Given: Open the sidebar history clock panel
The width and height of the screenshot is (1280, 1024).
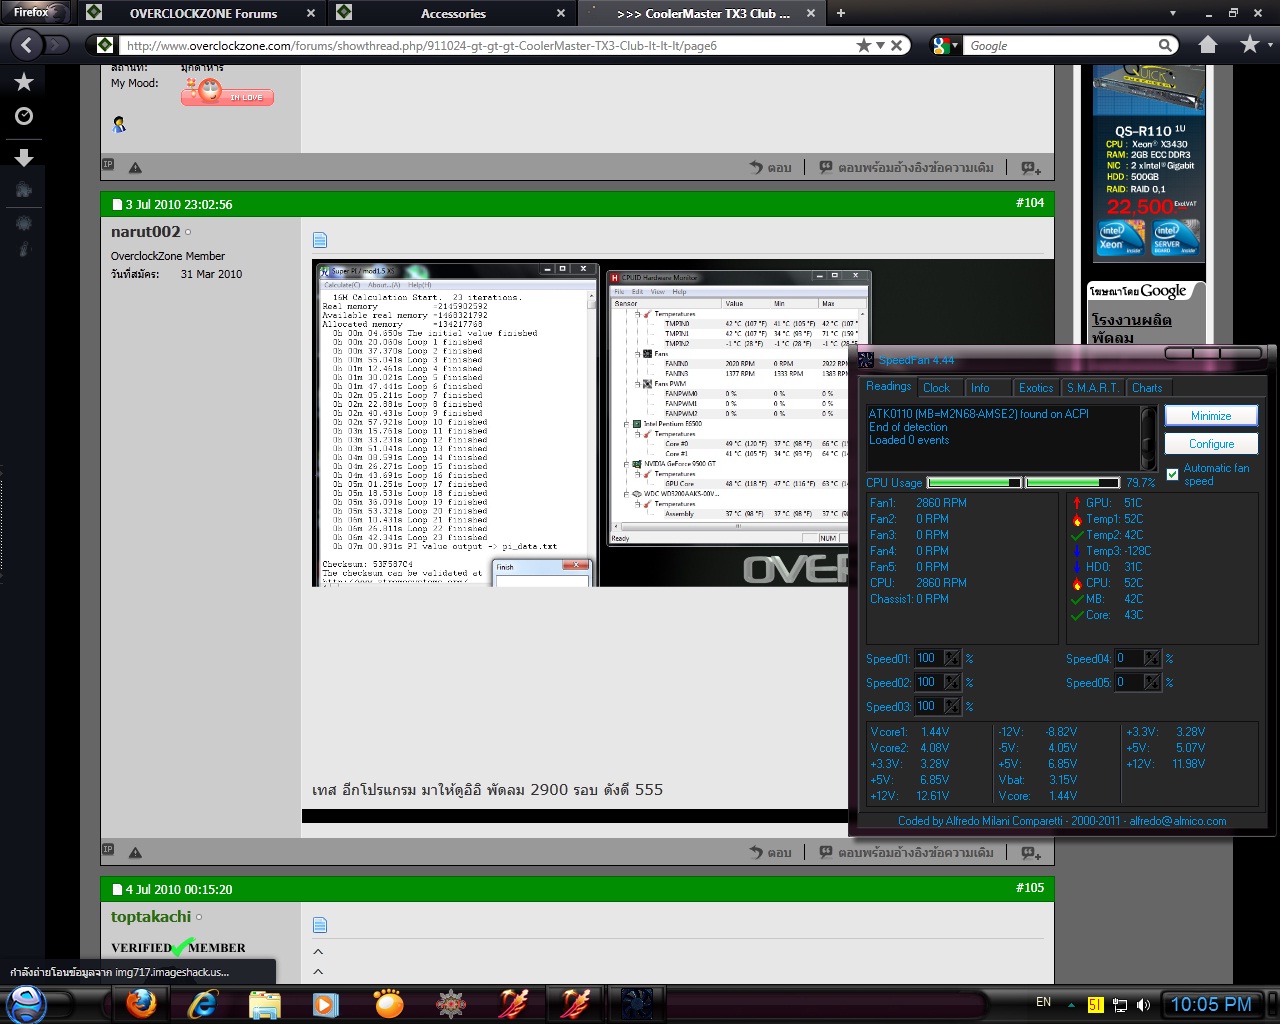Looking at the screenshot, I should click(24, 117).
